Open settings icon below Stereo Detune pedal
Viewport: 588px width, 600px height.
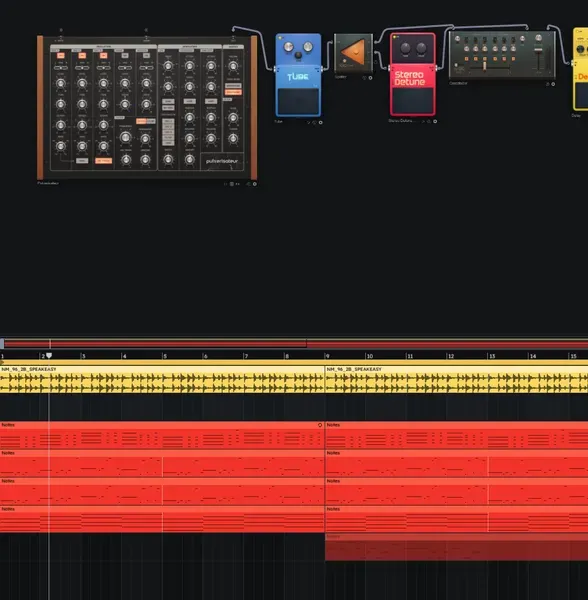pyautogui.click(x=435, y=121)
